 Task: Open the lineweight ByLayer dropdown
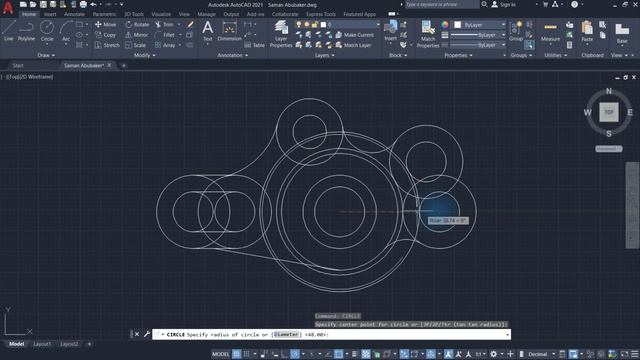pyautogui.click(x=478, y=35)
